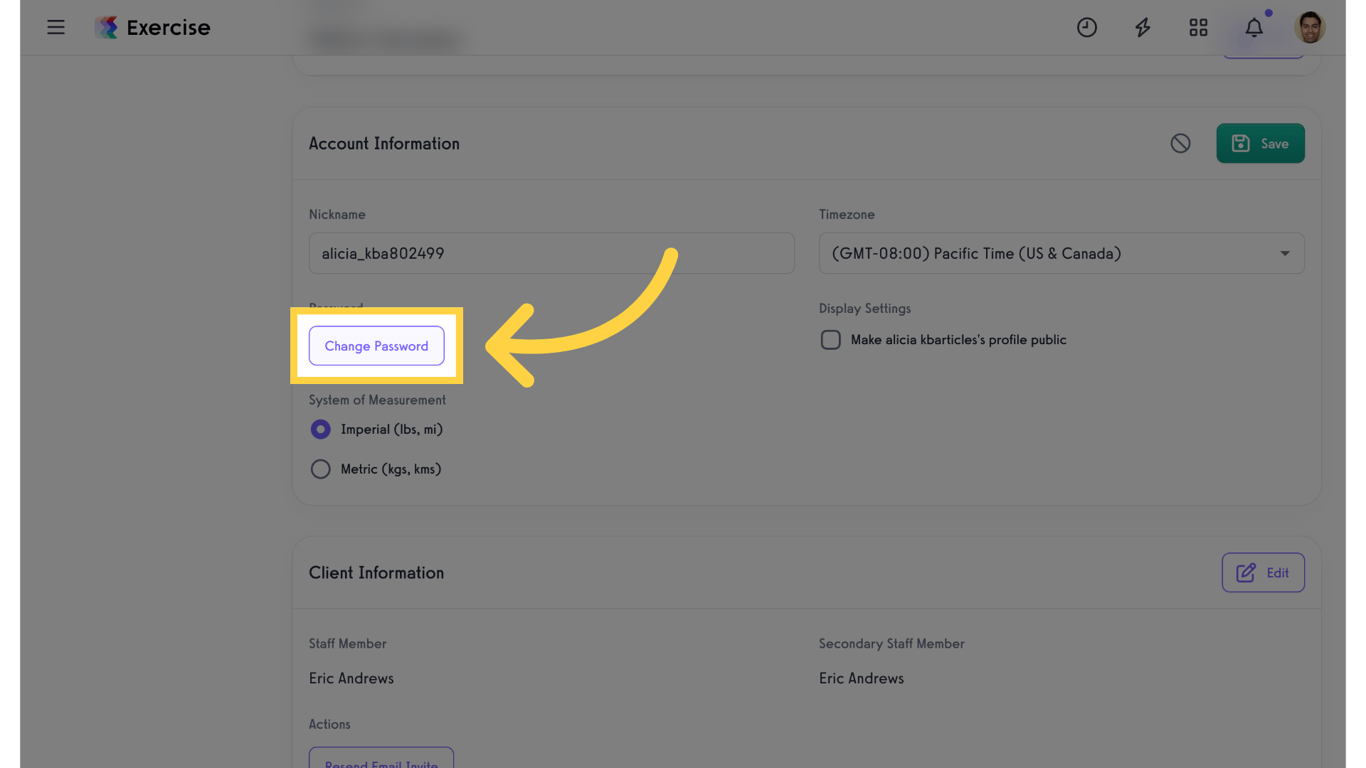Click the pencil icon on the Edit button
The image size is (1366, 768).
tap(1247, 572)
